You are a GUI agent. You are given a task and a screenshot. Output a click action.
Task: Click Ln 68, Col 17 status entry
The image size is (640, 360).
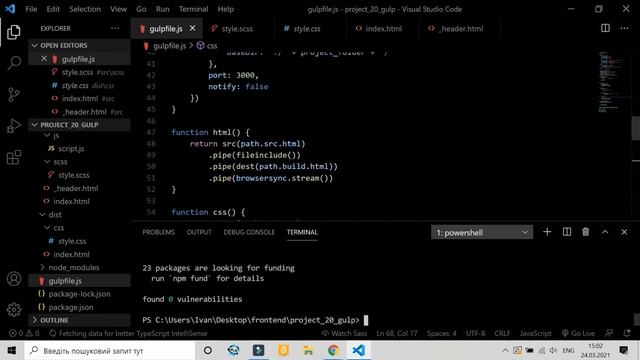pyautogui.click(x=397, y=333)
